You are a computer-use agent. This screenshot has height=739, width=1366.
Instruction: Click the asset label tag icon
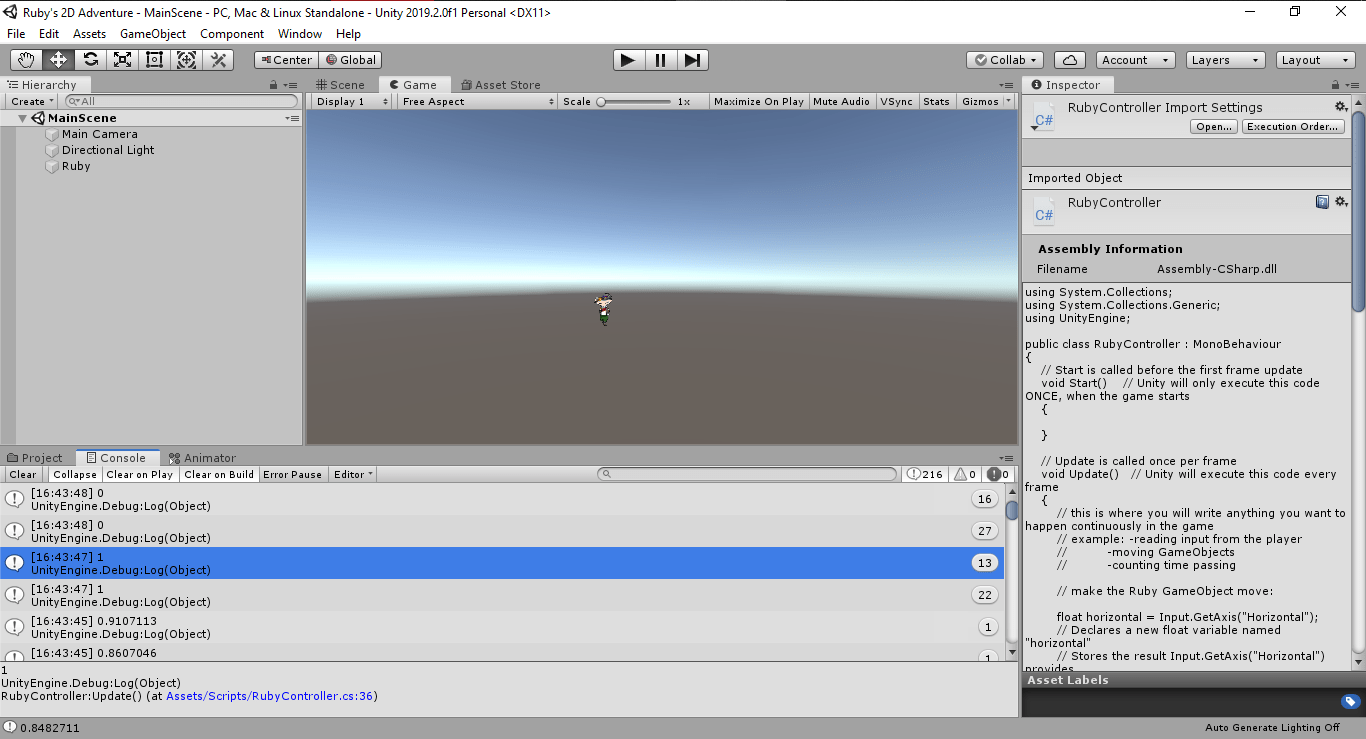1349,702
